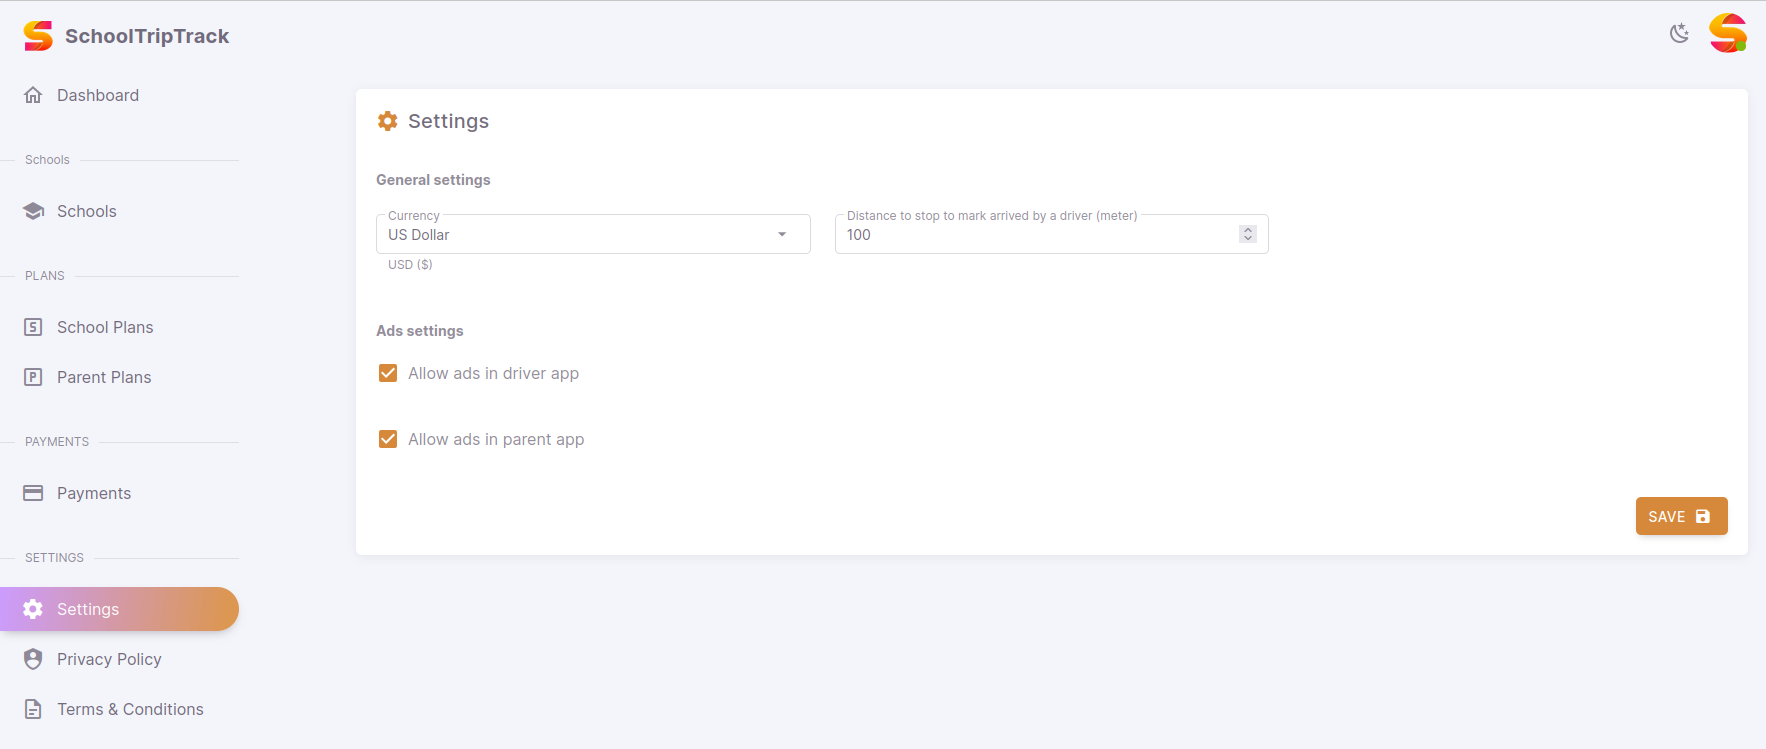Viewport: 1766px width, 749px height.
Task: Click the Schools graduation cap icon
Action: (x=33, y=211)
